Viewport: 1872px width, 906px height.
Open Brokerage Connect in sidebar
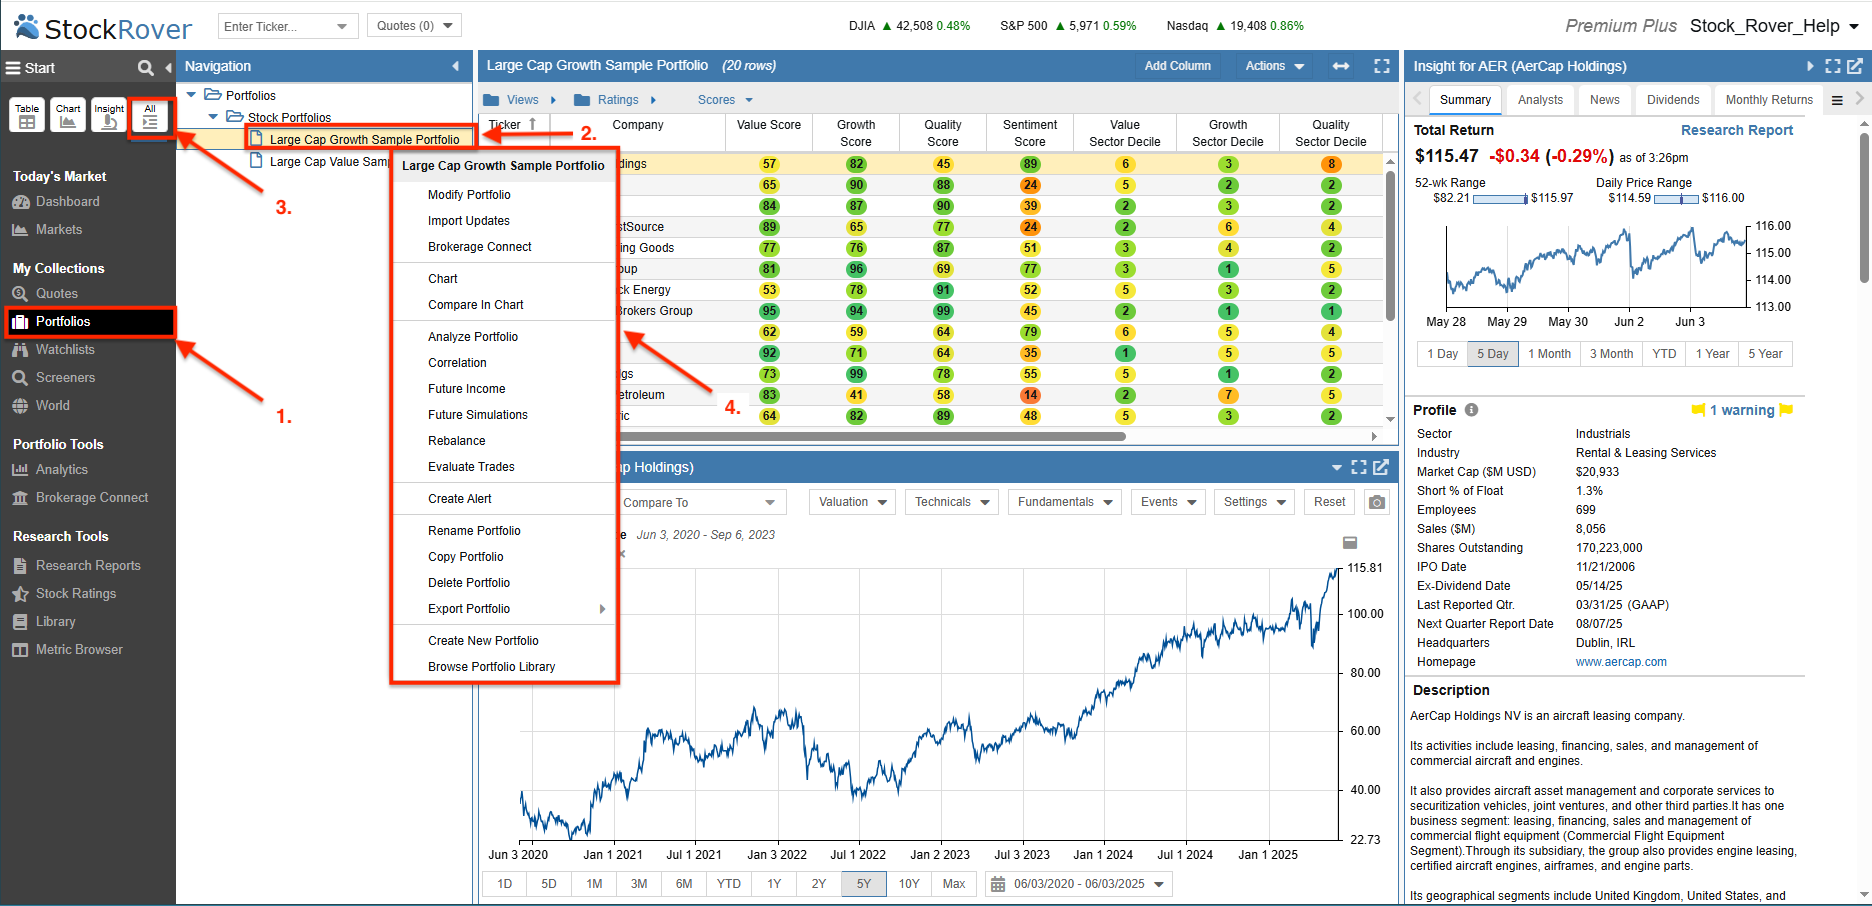click(x=91, y=497)
